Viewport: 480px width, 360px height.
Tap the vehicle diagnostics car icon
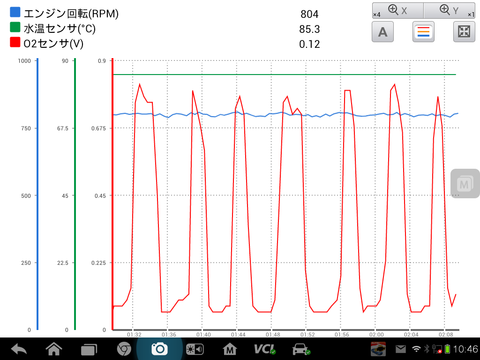click(301, 349)
